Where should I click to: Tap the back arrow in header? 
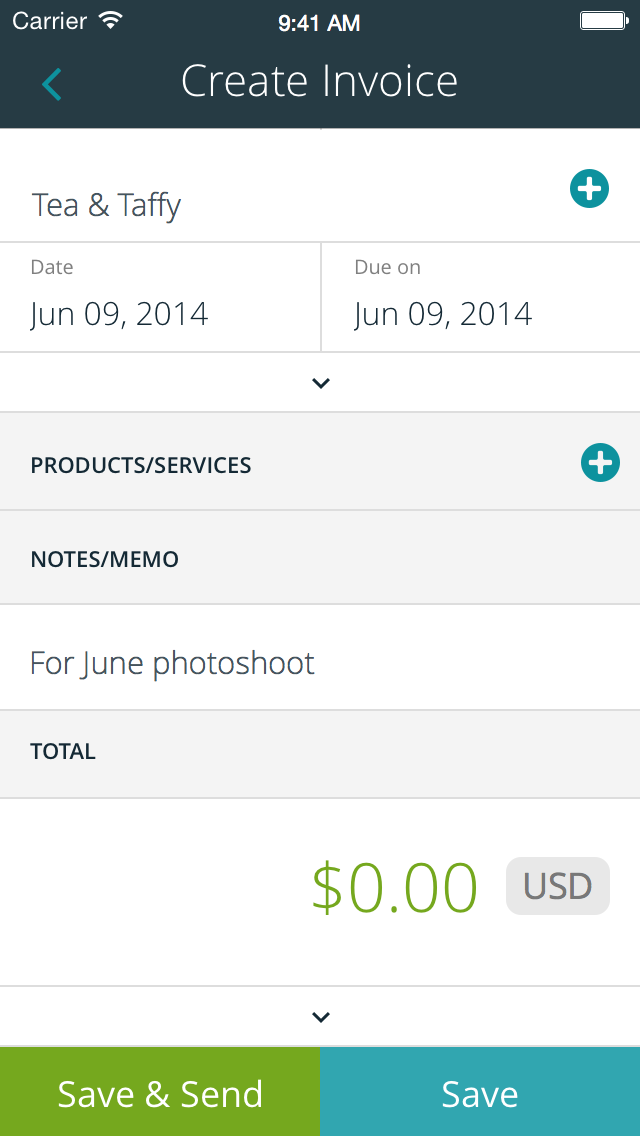coord(52,84)
